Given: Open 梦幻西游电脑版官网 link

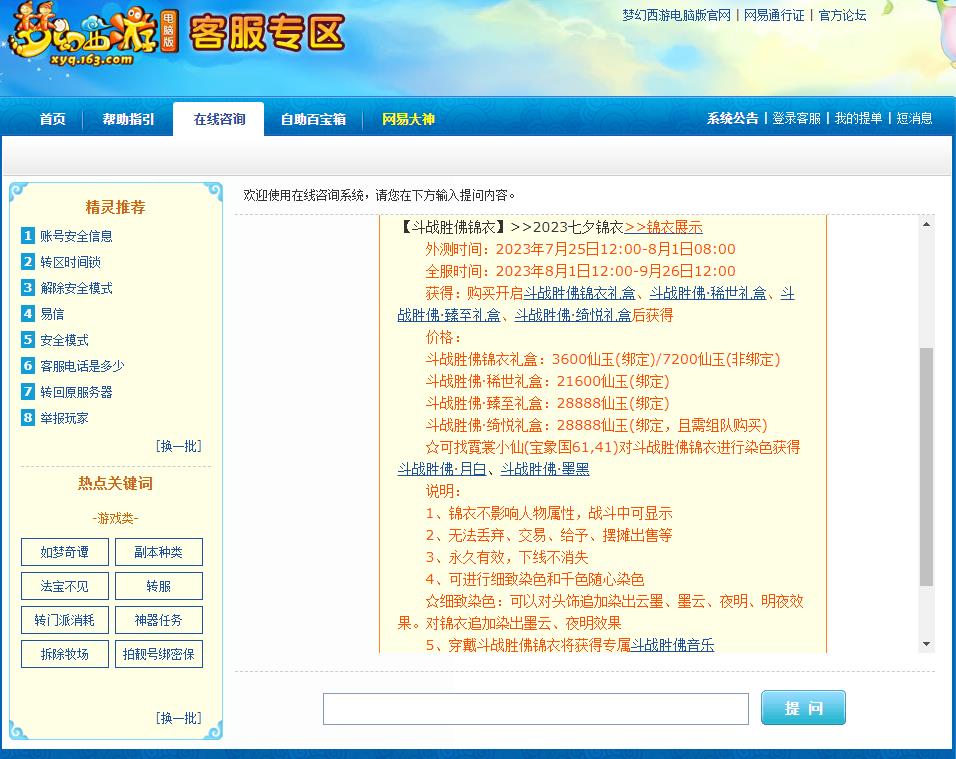Looking at the screenshot, I should click(676, 15).
